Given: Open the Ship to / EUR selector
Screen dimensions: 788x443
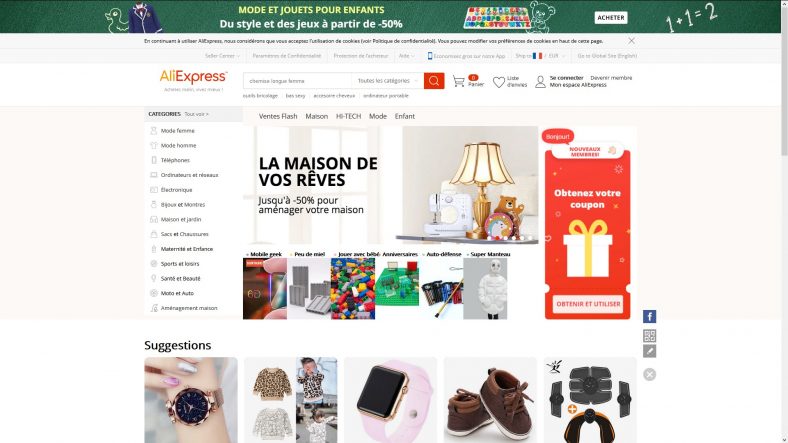Looking at the screenshot, I should click(540, 56).
